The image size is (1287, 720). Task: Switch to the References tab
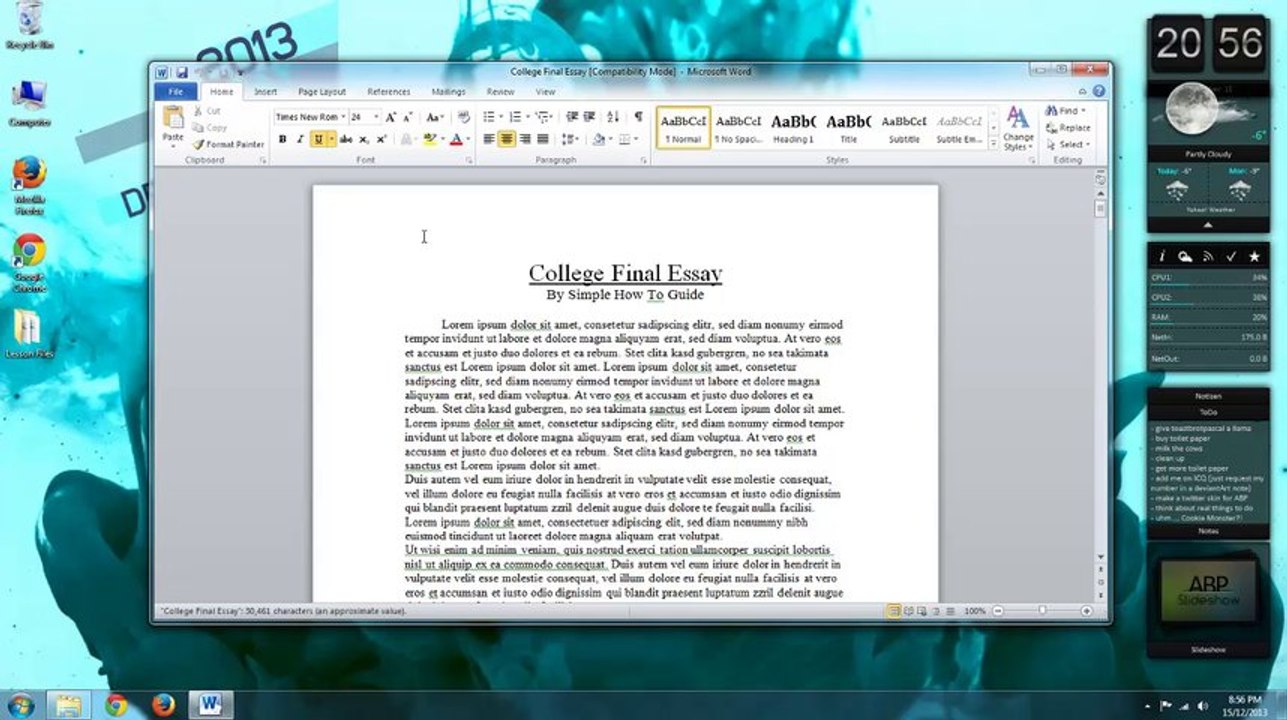(389, 92)
